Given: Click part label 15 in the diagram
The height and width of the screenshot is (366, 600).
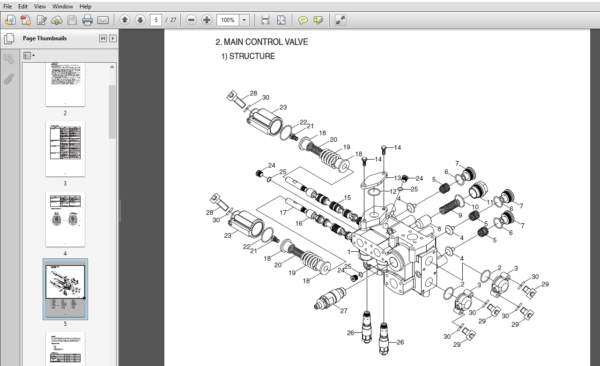Looking at the screenshot, I should [347, 198].
